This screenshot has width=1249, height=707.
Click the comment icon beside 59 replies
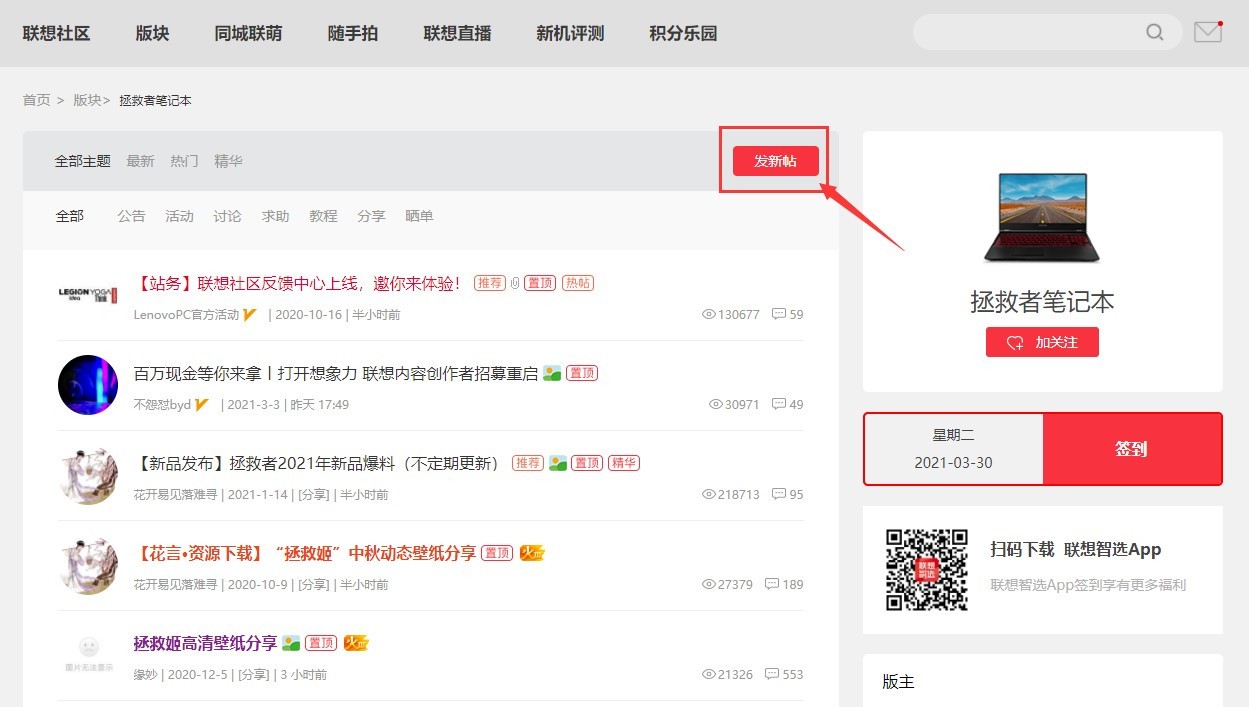tap(777, 314)
